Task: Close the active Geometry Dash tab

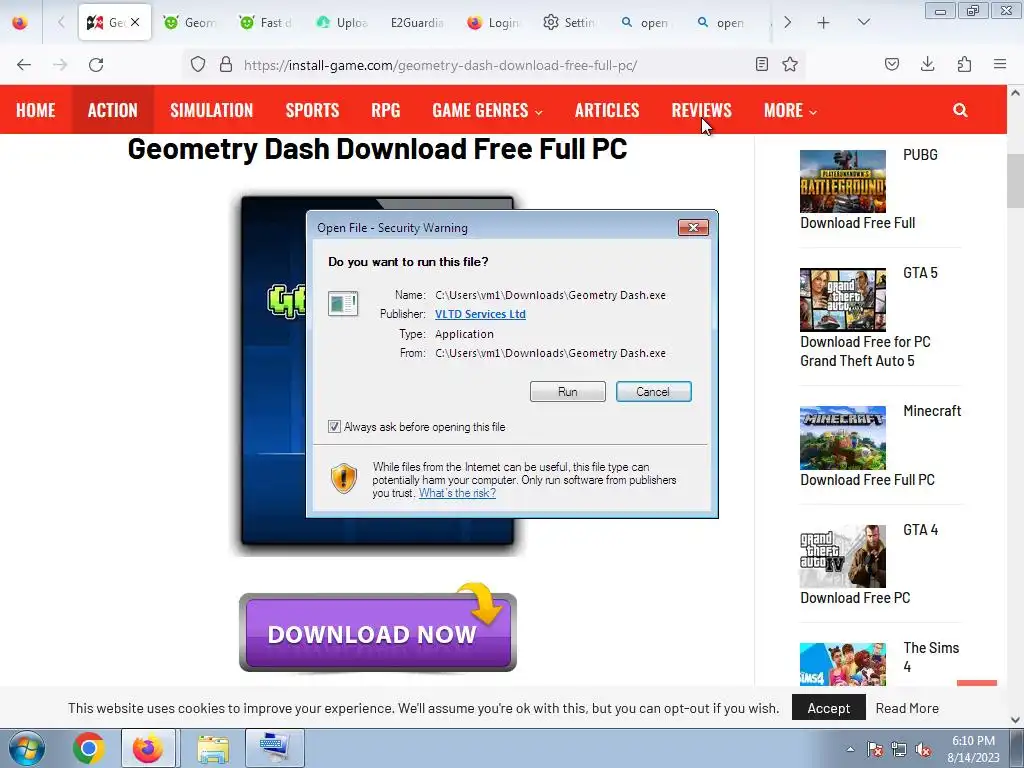Action: pos(135,22)
